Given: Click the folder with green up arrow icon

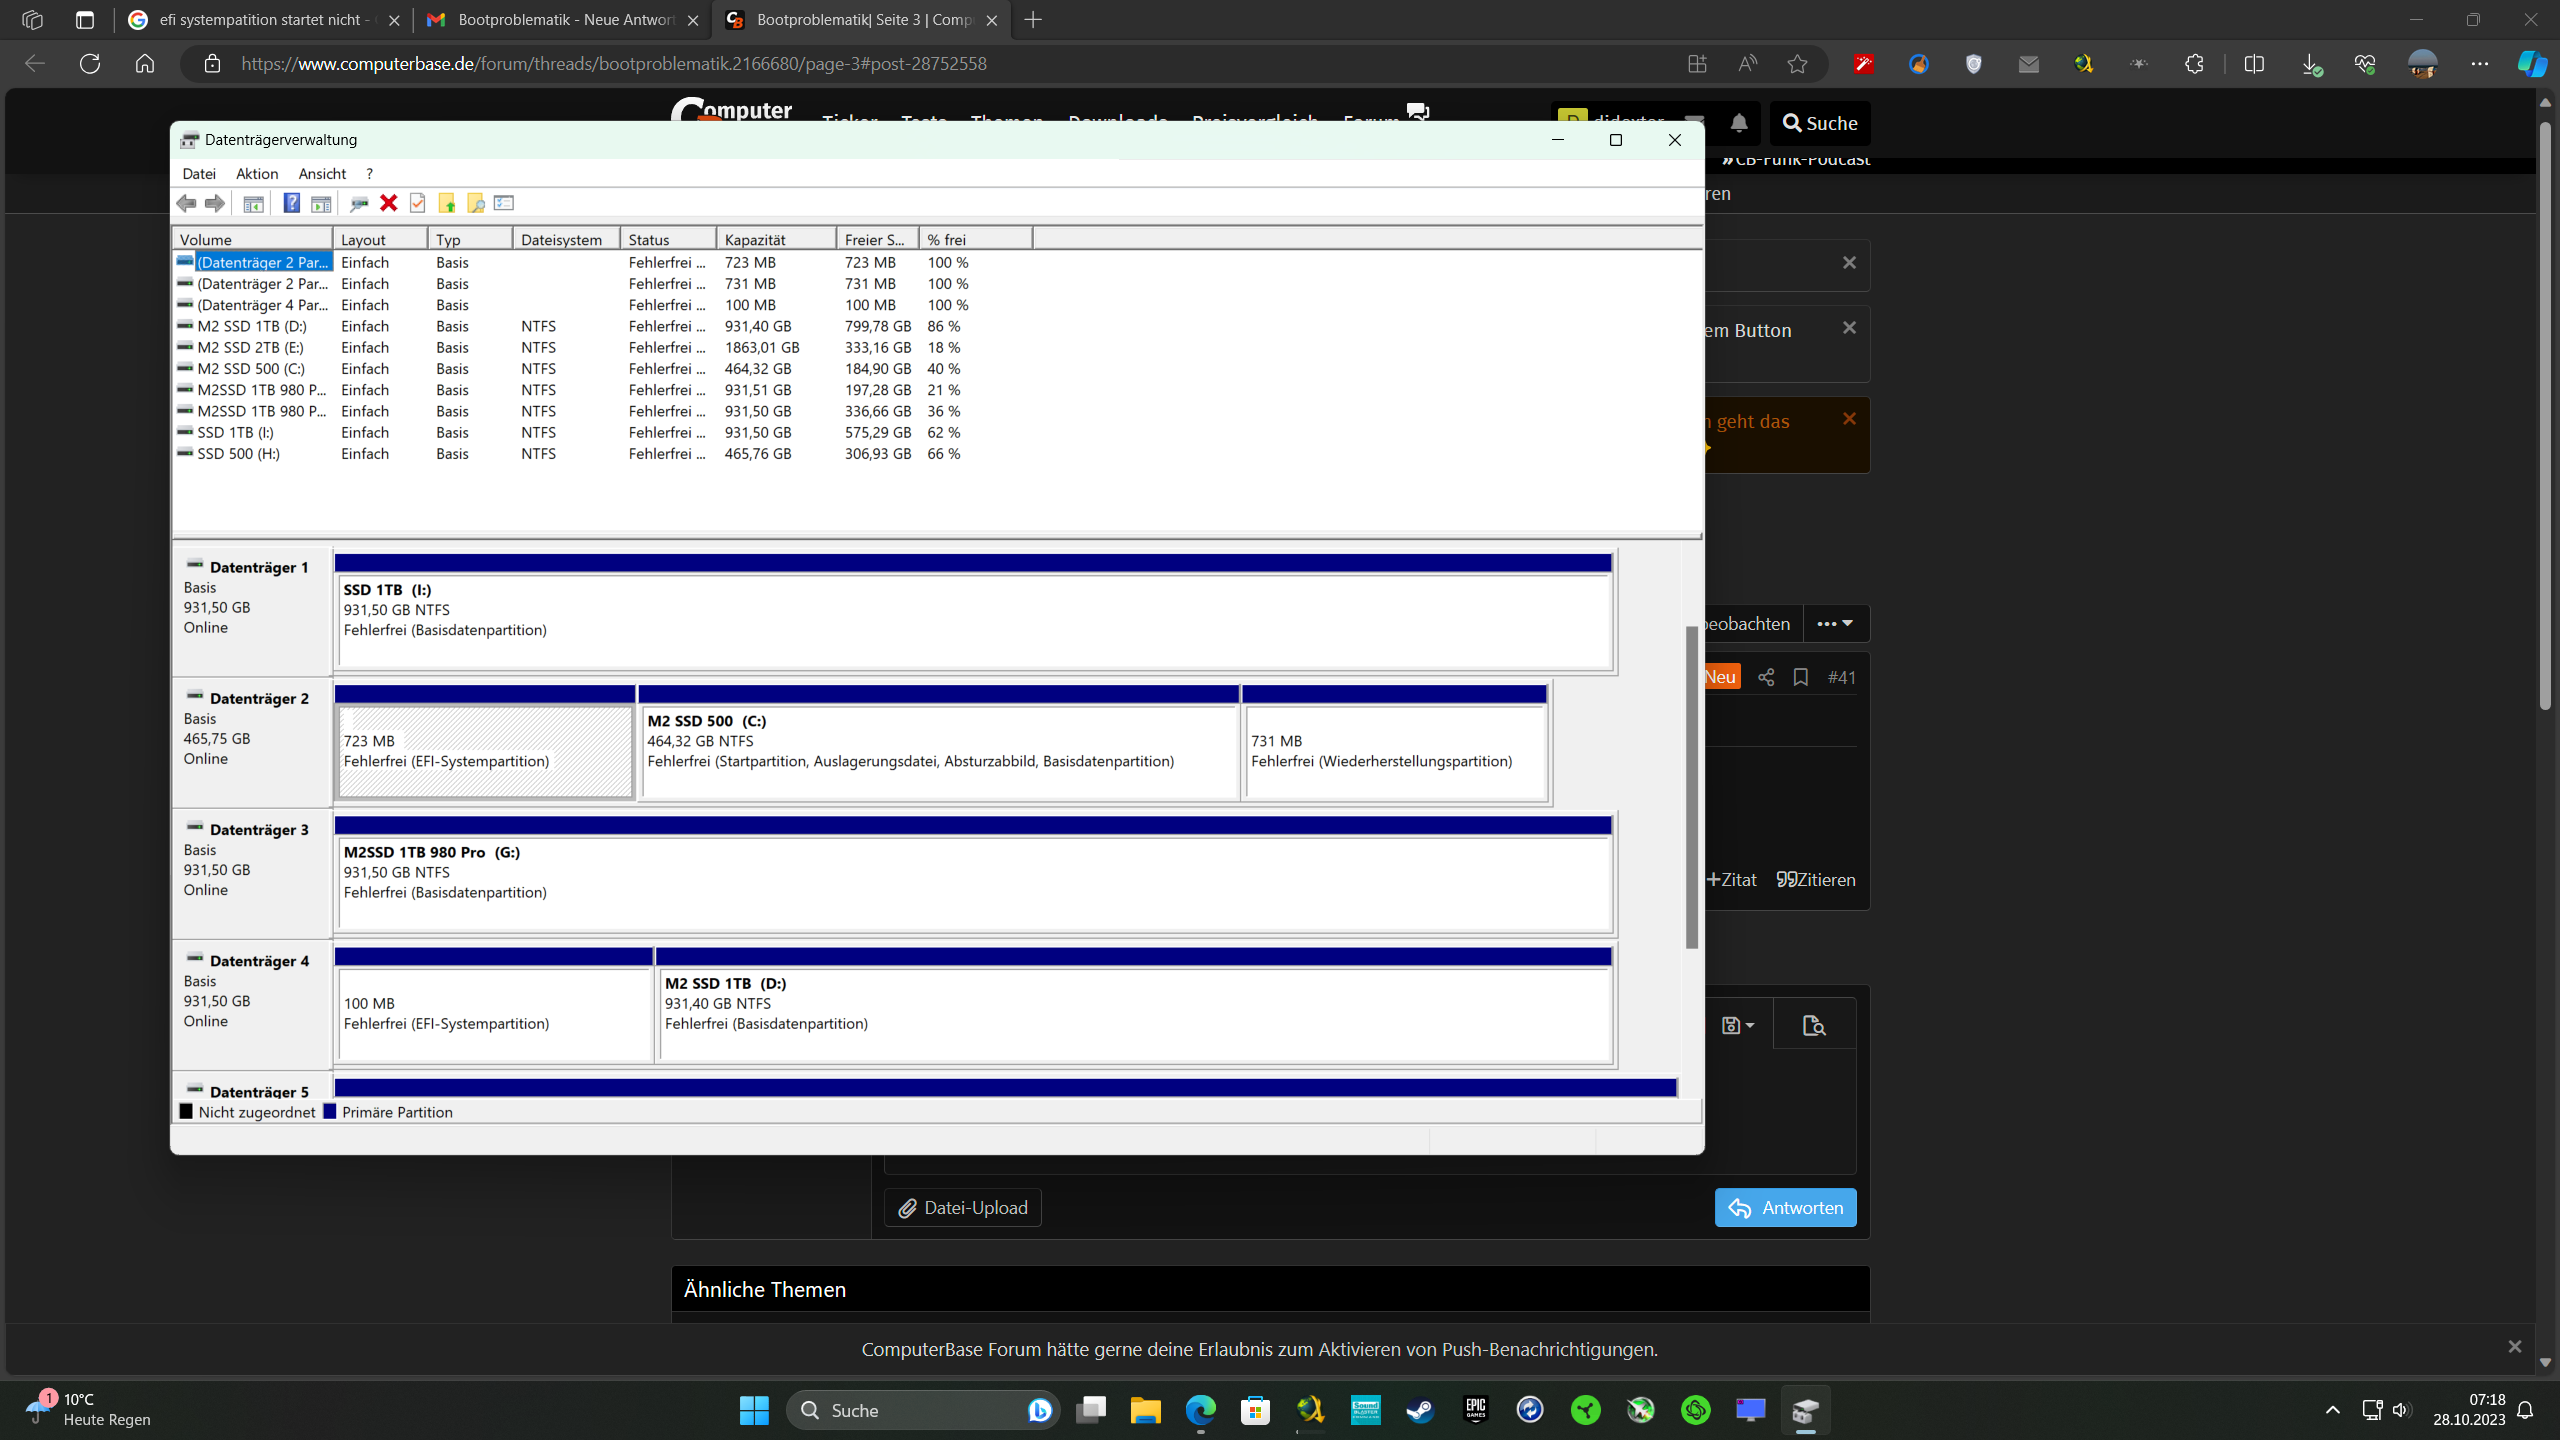Looking at the screenshot, I should pyautogui.click(x=447, y=203).
